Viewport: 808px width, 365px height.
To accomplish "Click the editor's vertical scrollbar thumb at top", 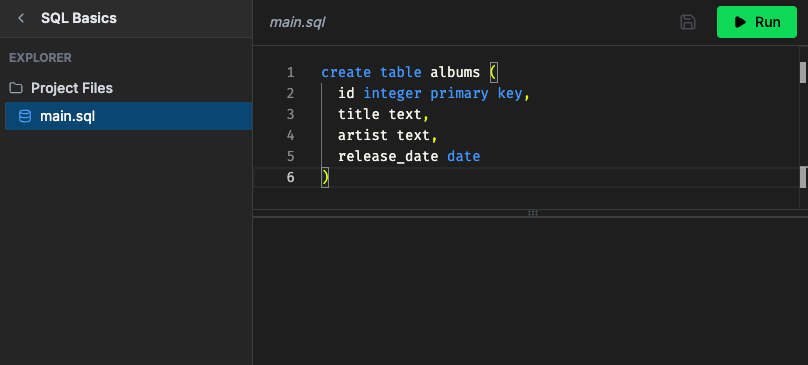I will click(803, 72).
